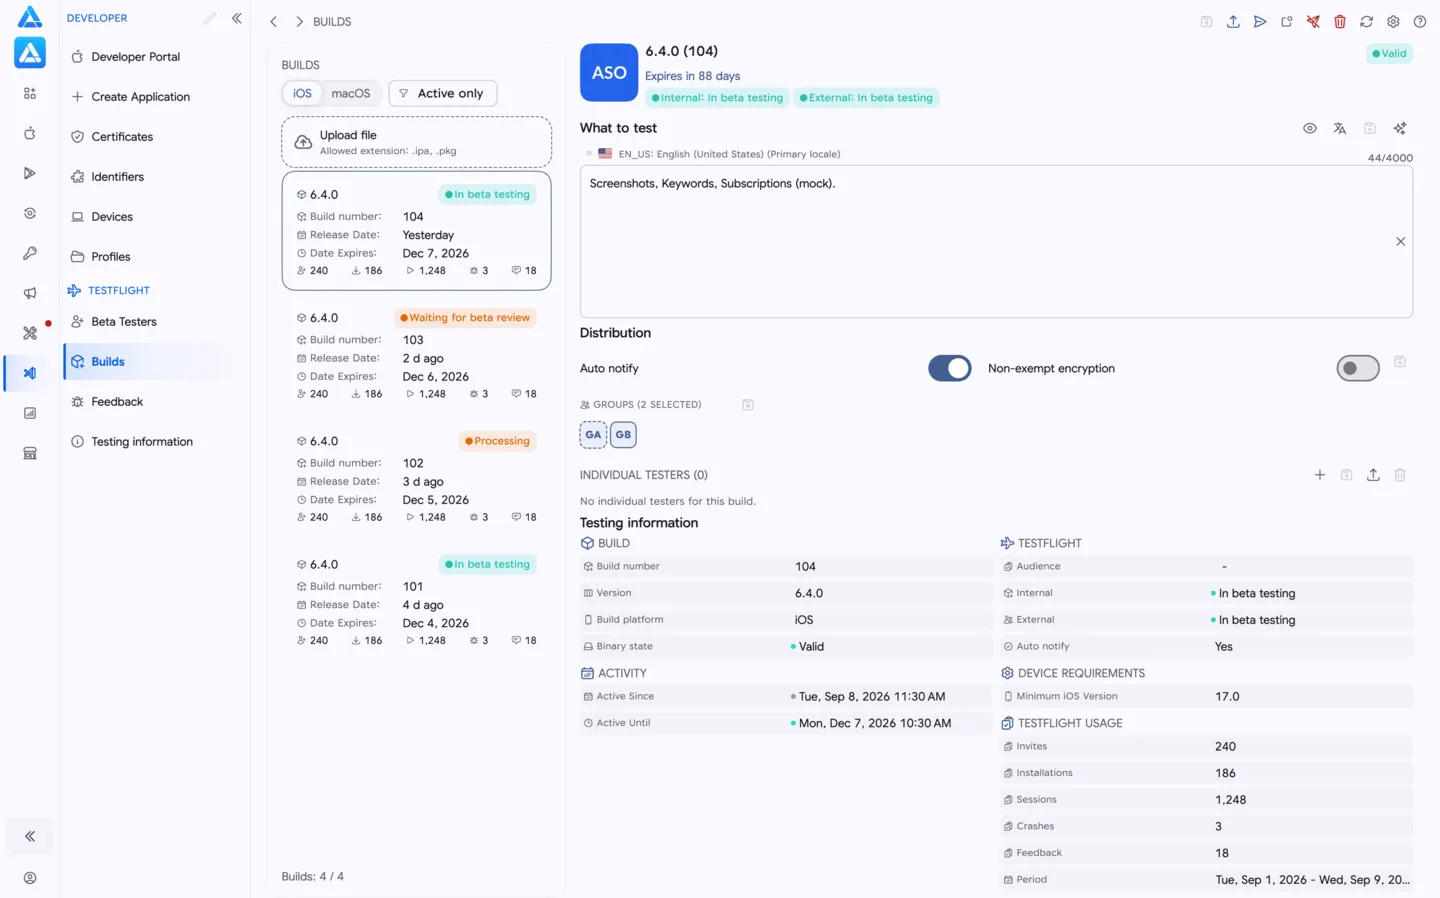The image size is (1440, 898).
Task: Click the tools icon with red dot
Action: [30, 333]
